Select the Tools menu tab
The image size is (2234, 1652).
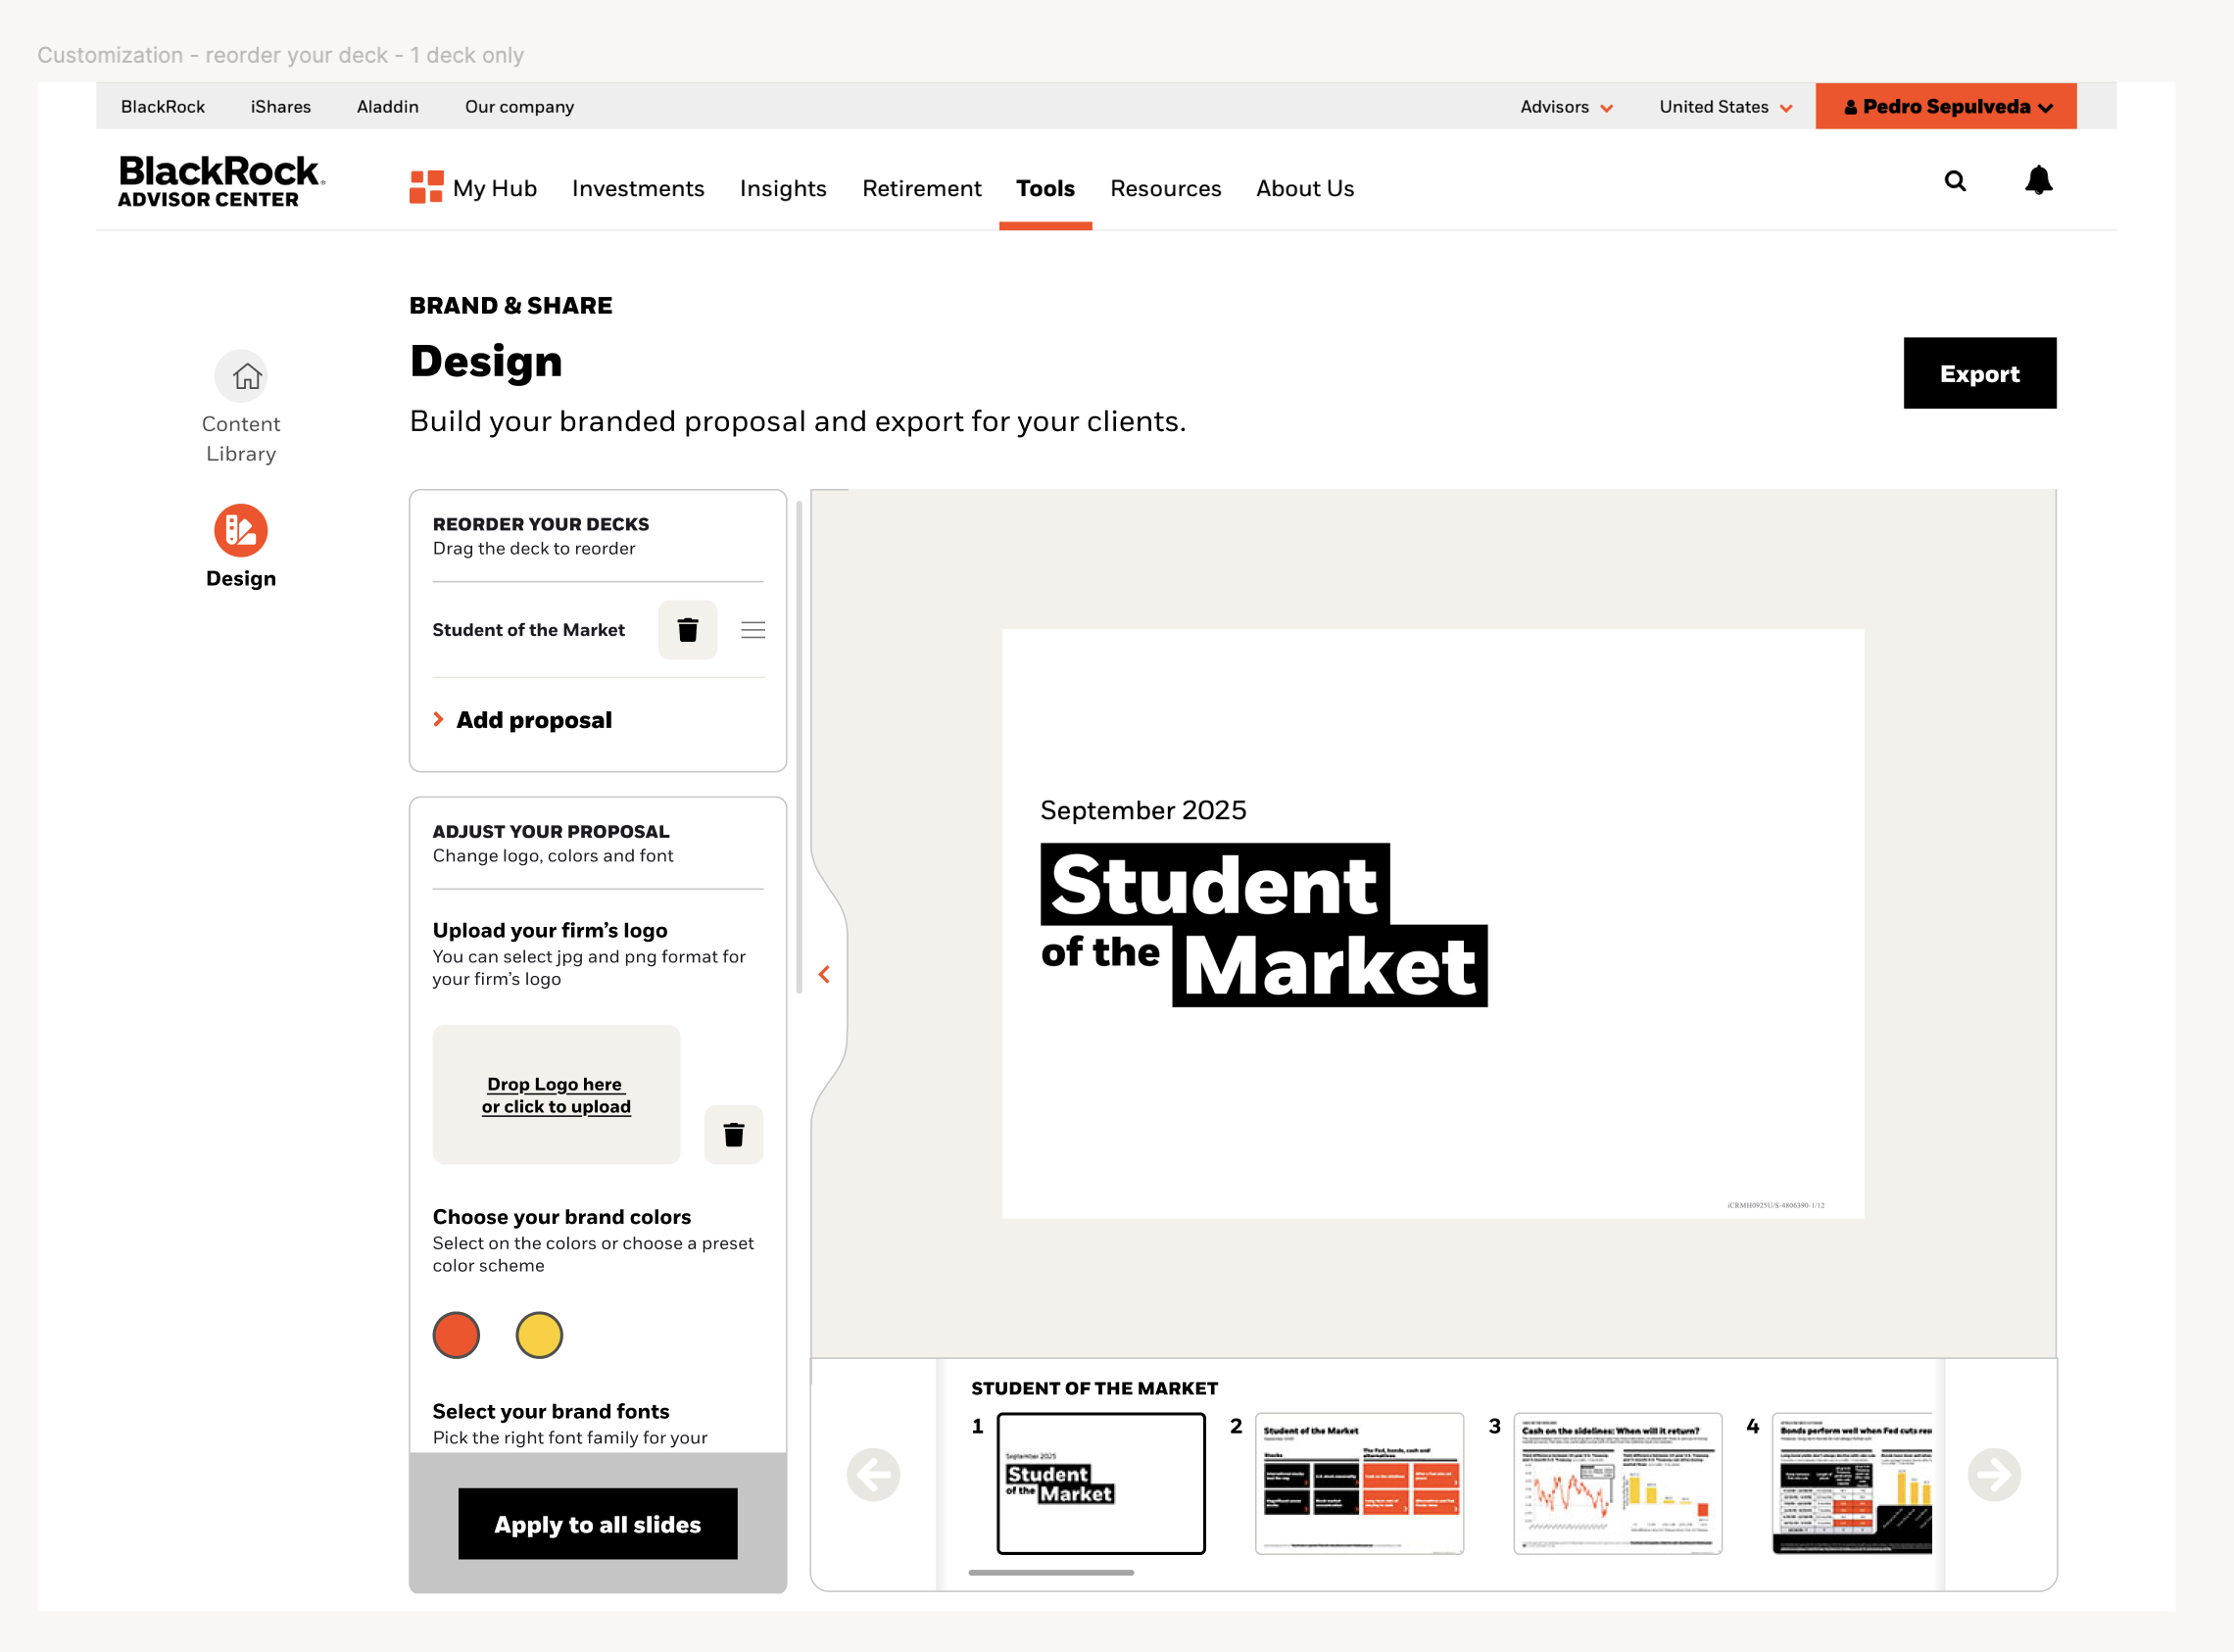coord(1045,188)
